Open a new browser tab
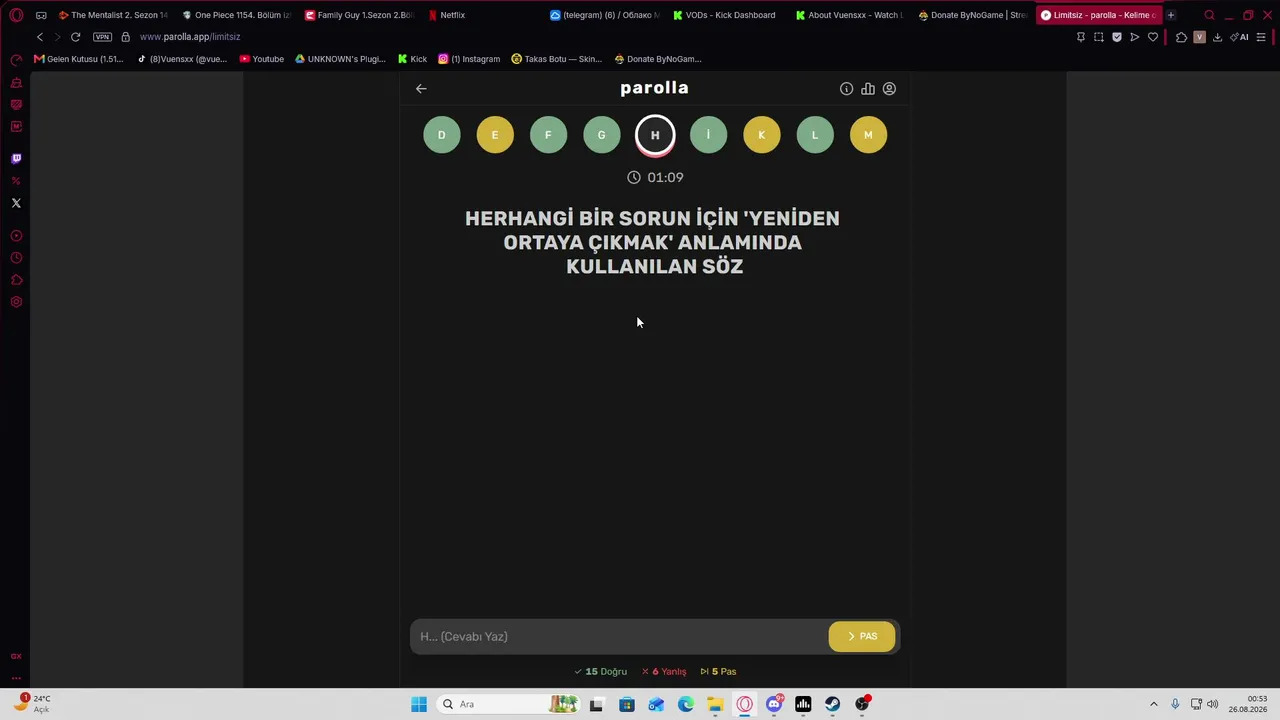Screen dimensions: 1280x720 coord(1171,15)
